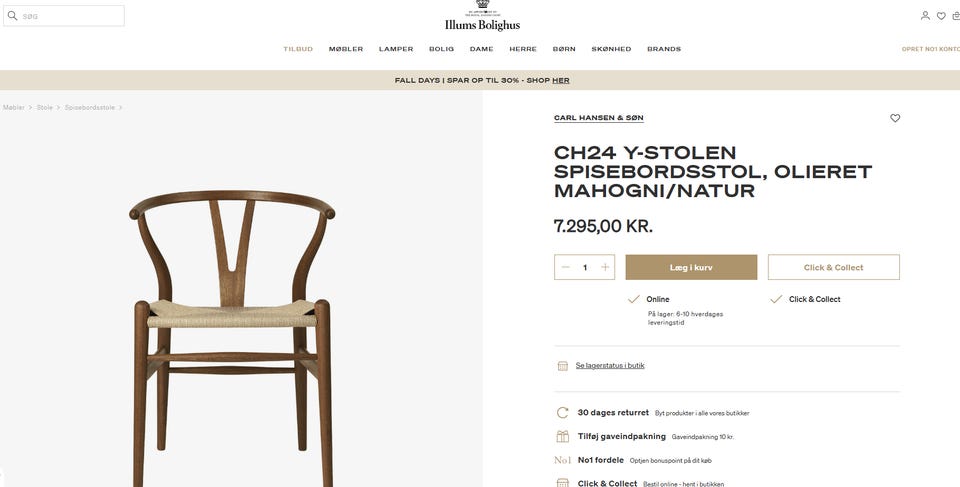Click the search magnifier icon
Screen dimensions: 960x487
12,16
